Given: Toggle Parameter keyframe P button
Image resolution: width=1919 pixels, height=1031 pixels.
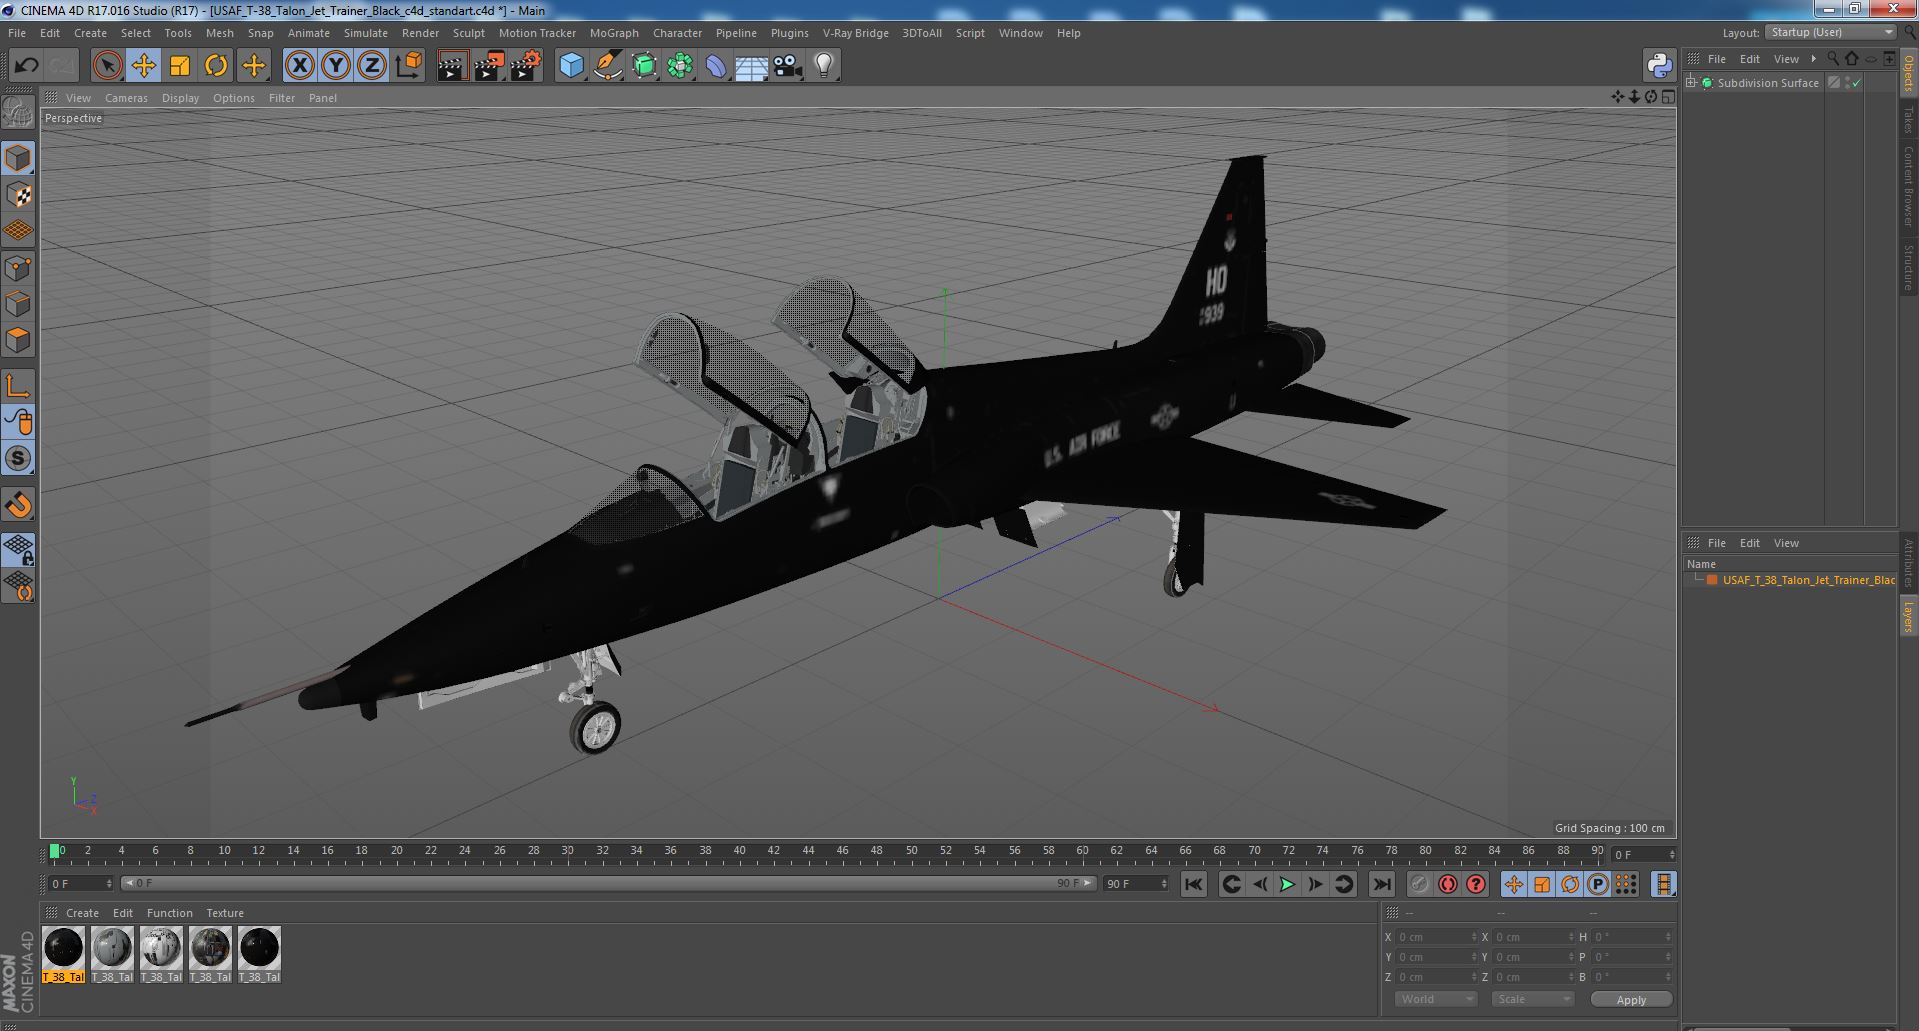Looking at the screenshot, I should pos(1598,884).
